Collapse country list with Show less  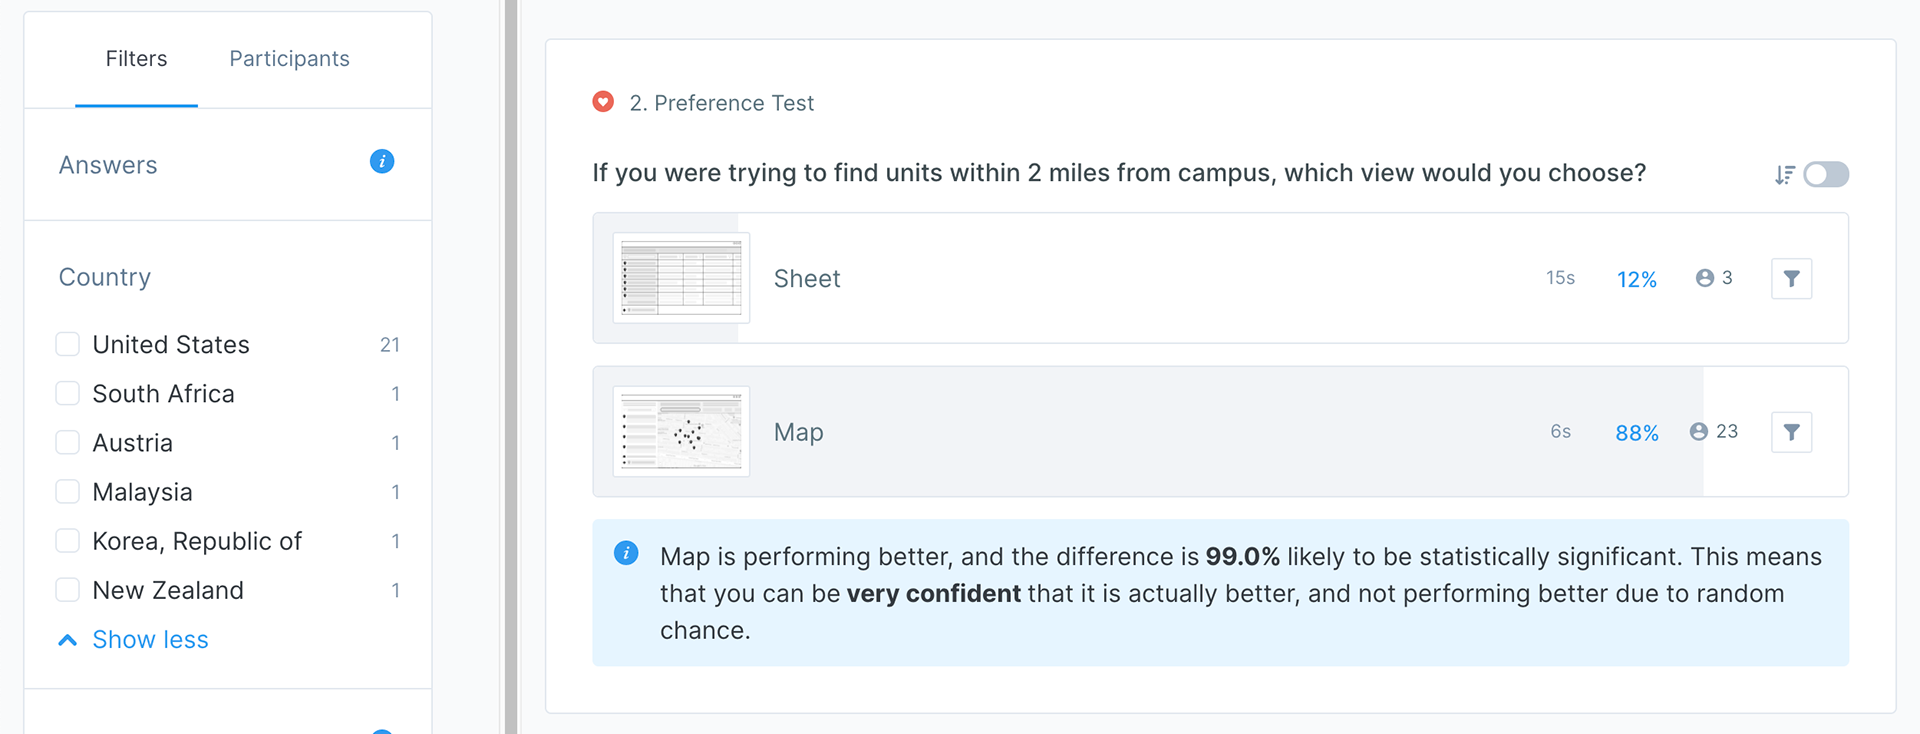tap(150, 640)
